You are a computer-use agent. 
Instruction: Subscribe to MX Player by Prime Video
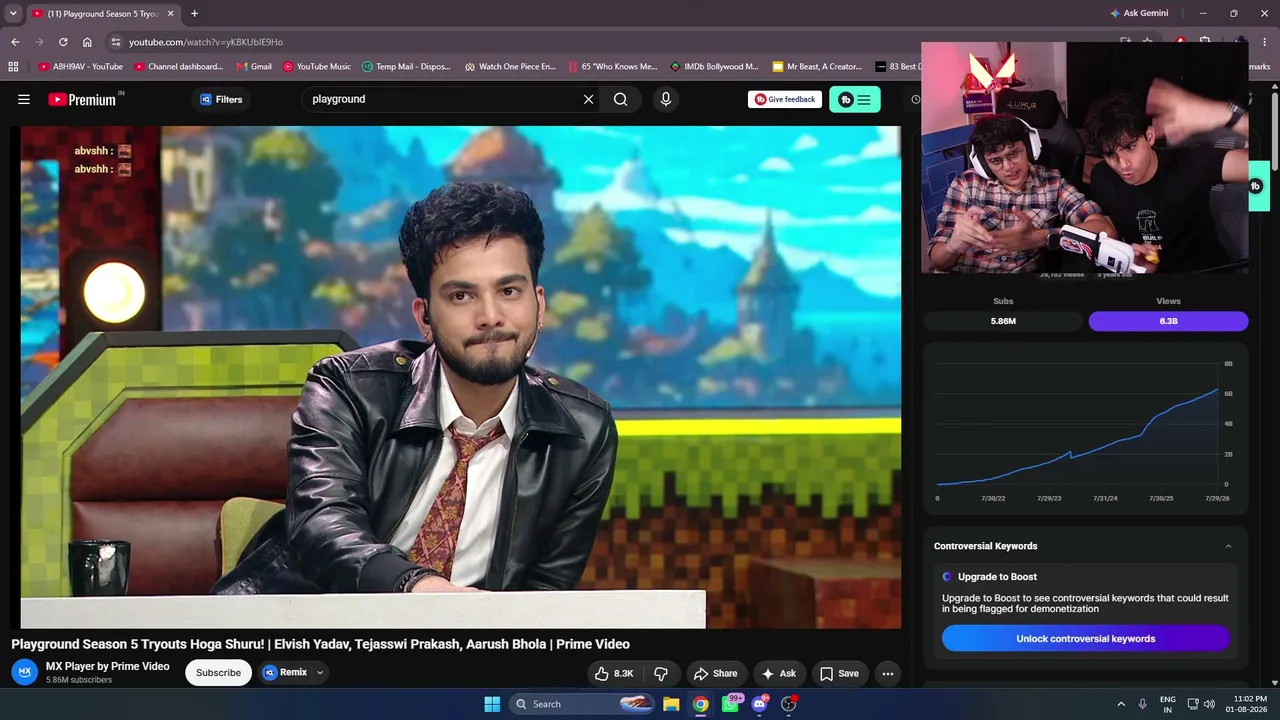218,673
